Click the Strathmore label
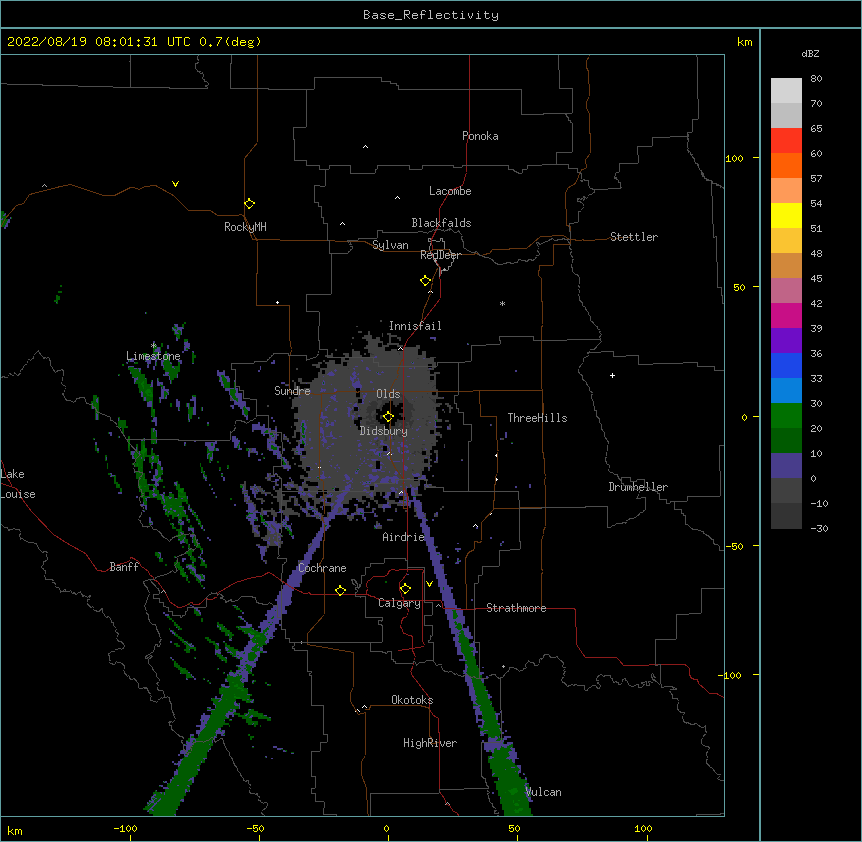The image size is (862, 842). click(x=516, y=608)
